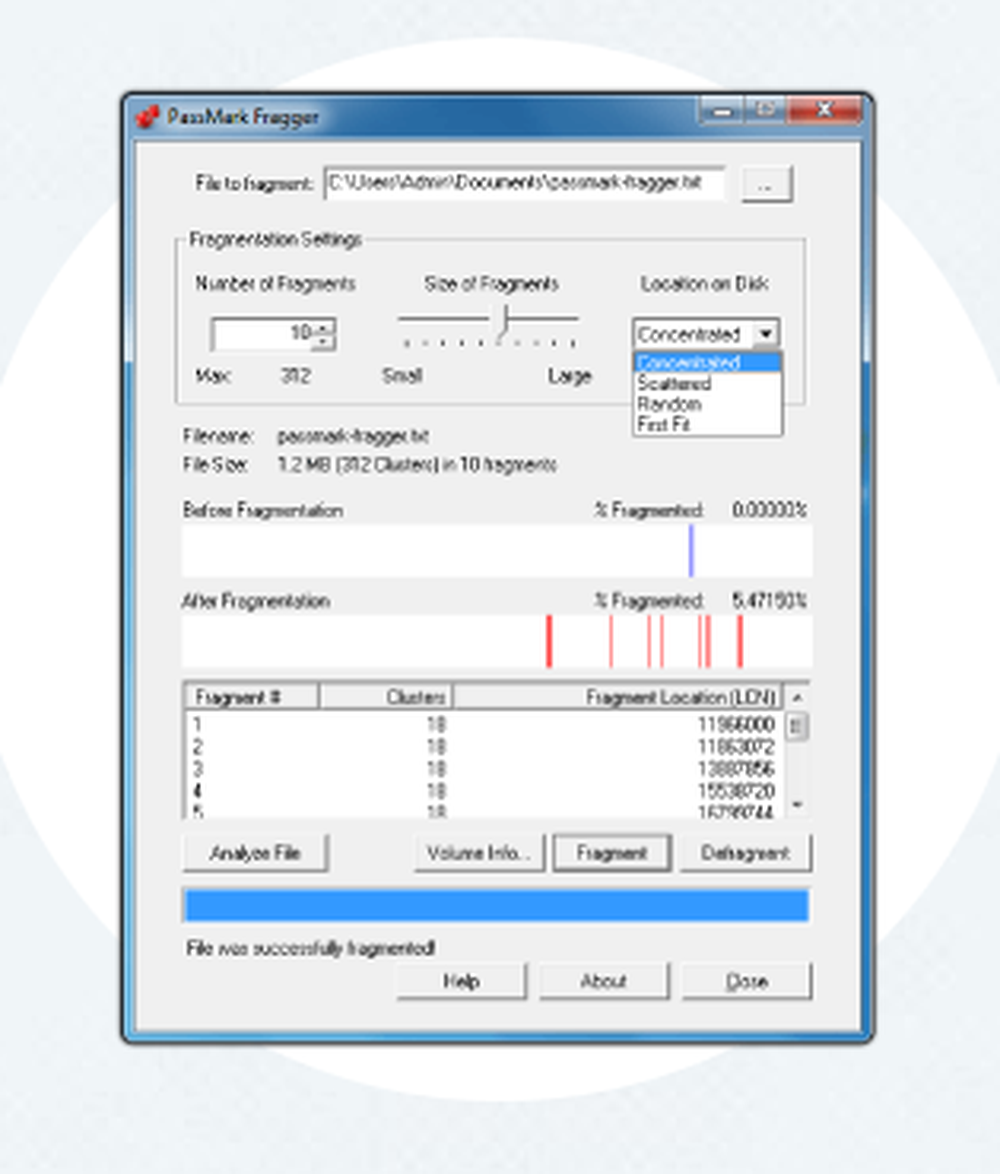Click the File Size value text
Viewport: 1000px width, 1174px height.
[417, 465]
